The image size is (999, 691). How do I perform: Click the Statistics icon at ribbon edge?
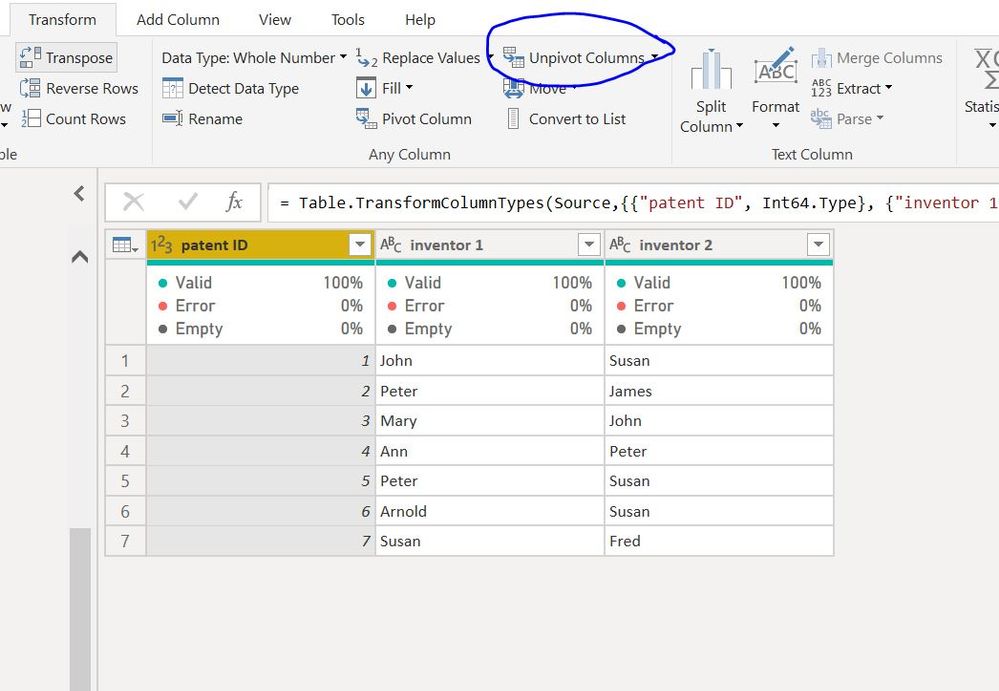pyautogui.click(x=986, y=69)
